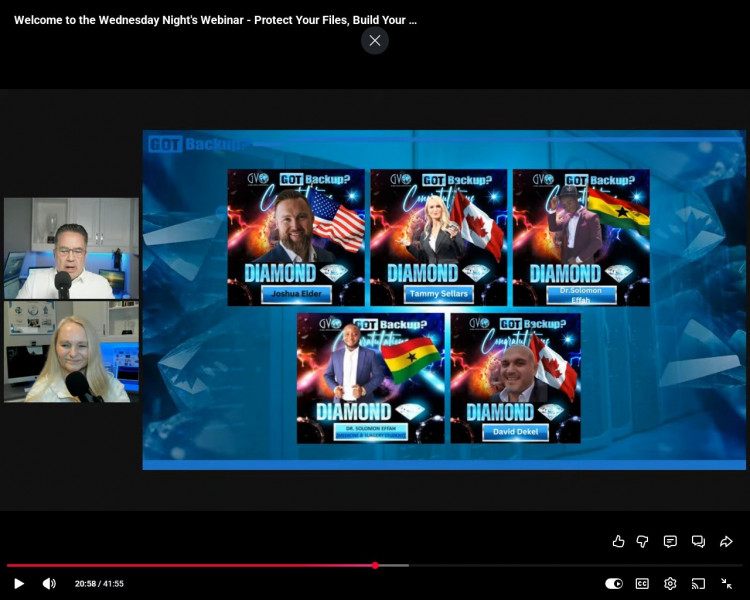Click the 20:58 / 41:55 time display
The width and height of the screenshot is (750, 600).
coord(99,584)
